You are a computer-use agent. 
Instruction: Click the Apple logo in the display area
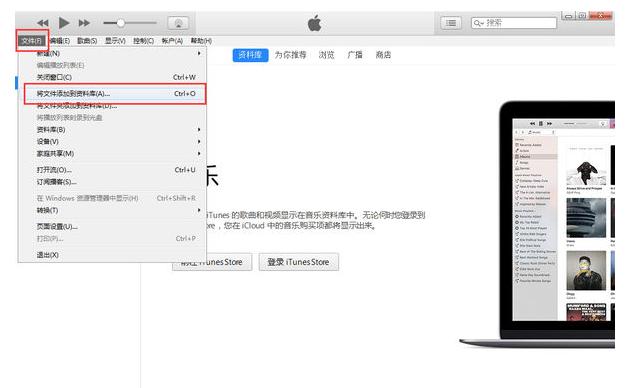click(x=314, y=23)
